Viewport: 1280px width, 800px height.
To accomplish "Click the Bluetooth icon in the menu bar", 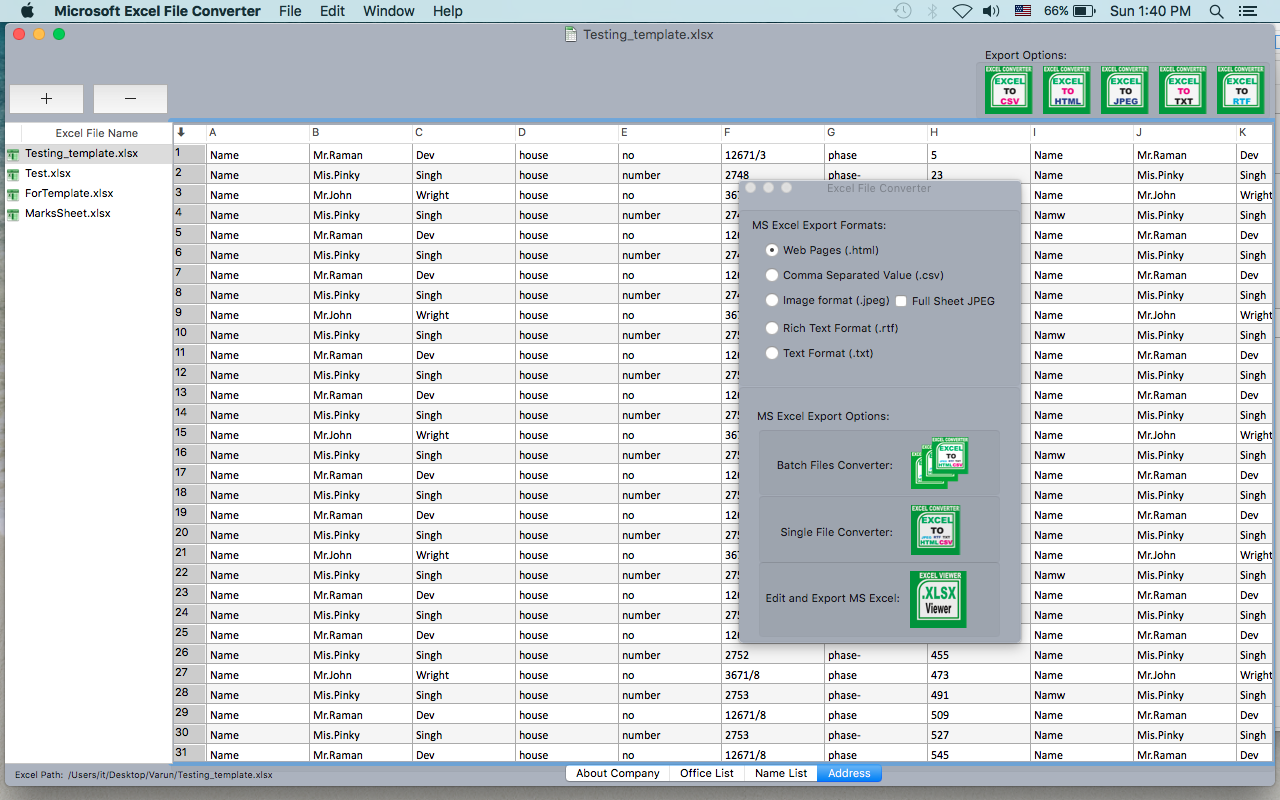I will point(932,11).
